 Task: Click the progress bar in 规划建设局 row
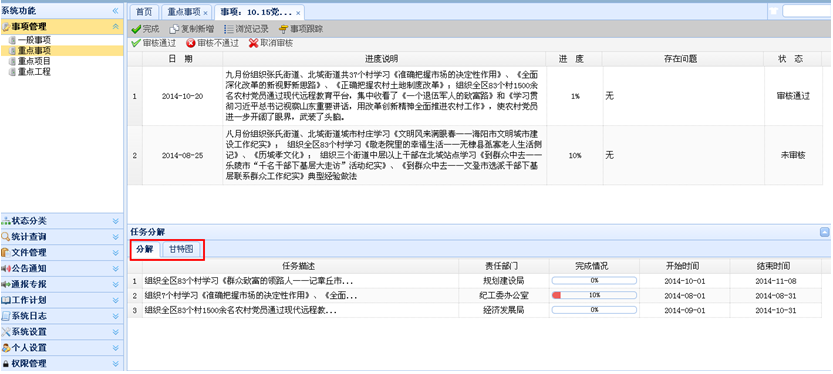pyautogui.click(x=594, y=280)
